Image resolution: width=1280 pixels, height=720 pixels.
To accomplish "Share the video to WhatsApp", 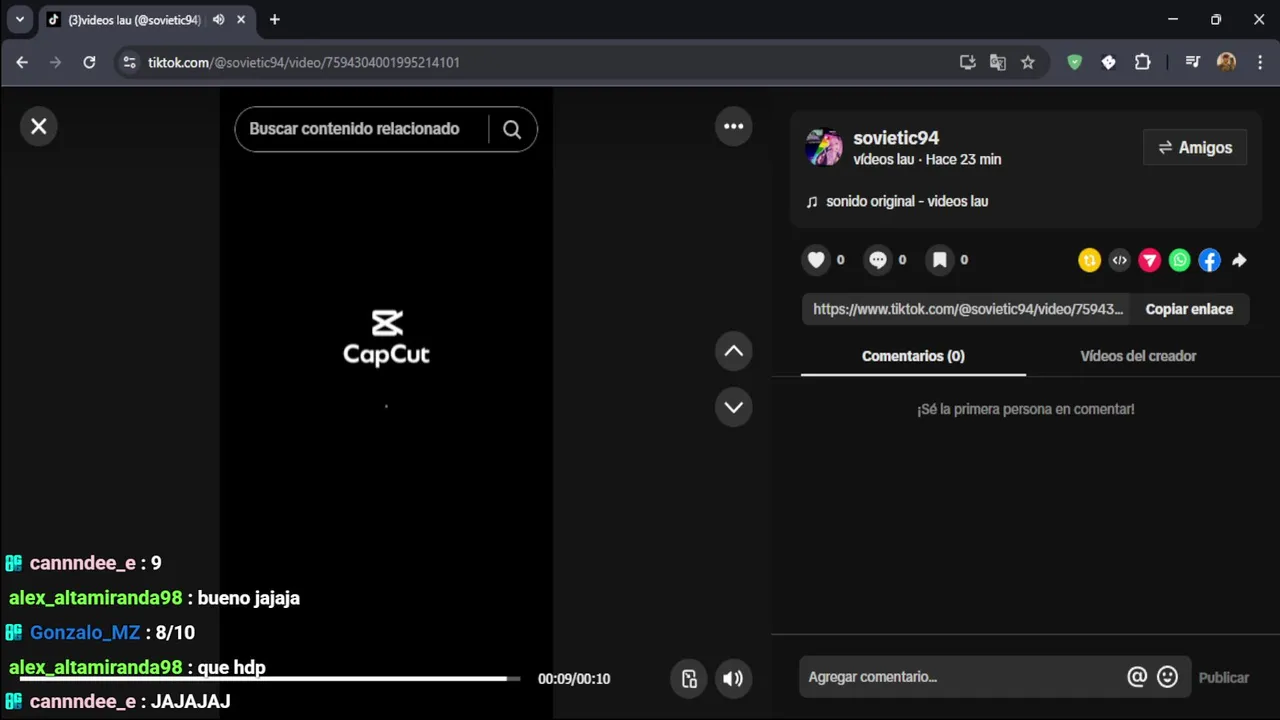I will click(x=1179, y=260).
